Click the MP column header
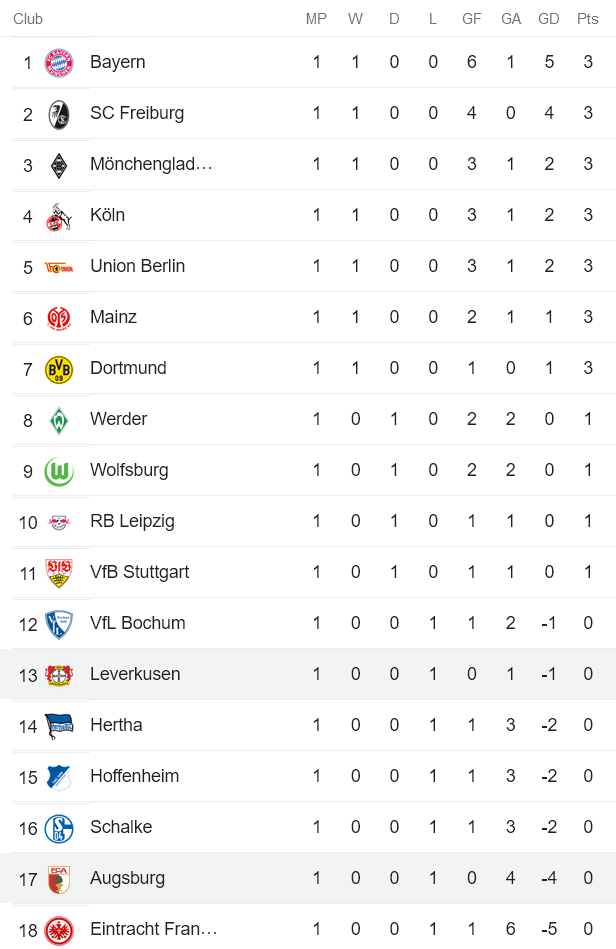Screen dimensions: 616x949 coord(316,18)
